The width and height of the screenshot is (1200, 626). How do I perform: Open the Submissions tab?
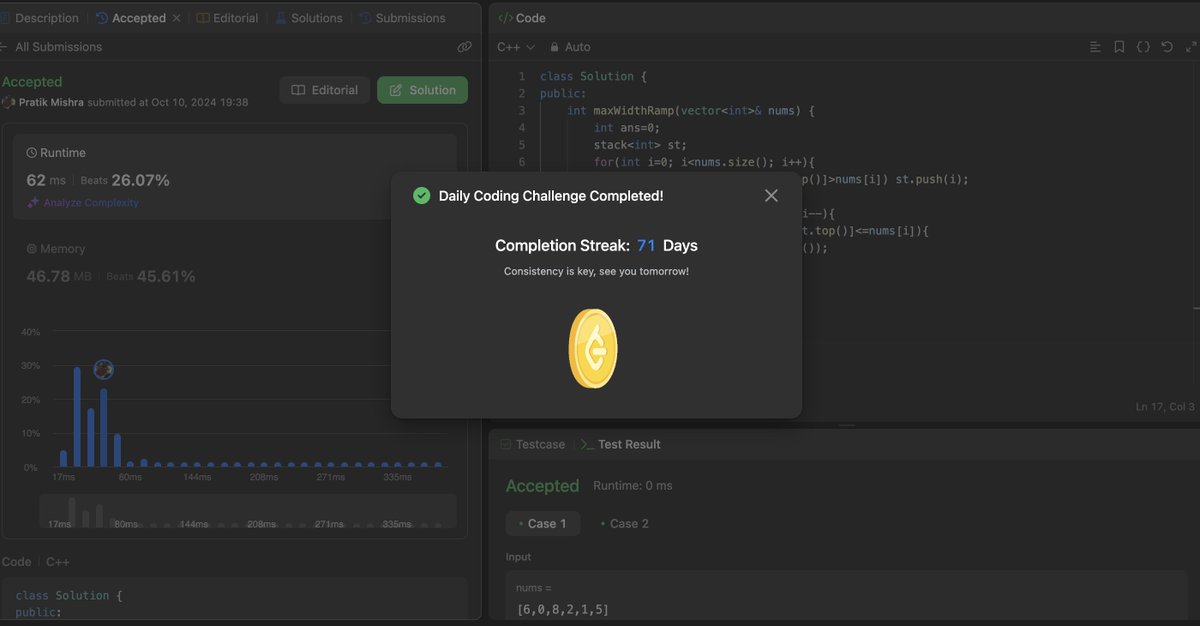coord(402,18)
